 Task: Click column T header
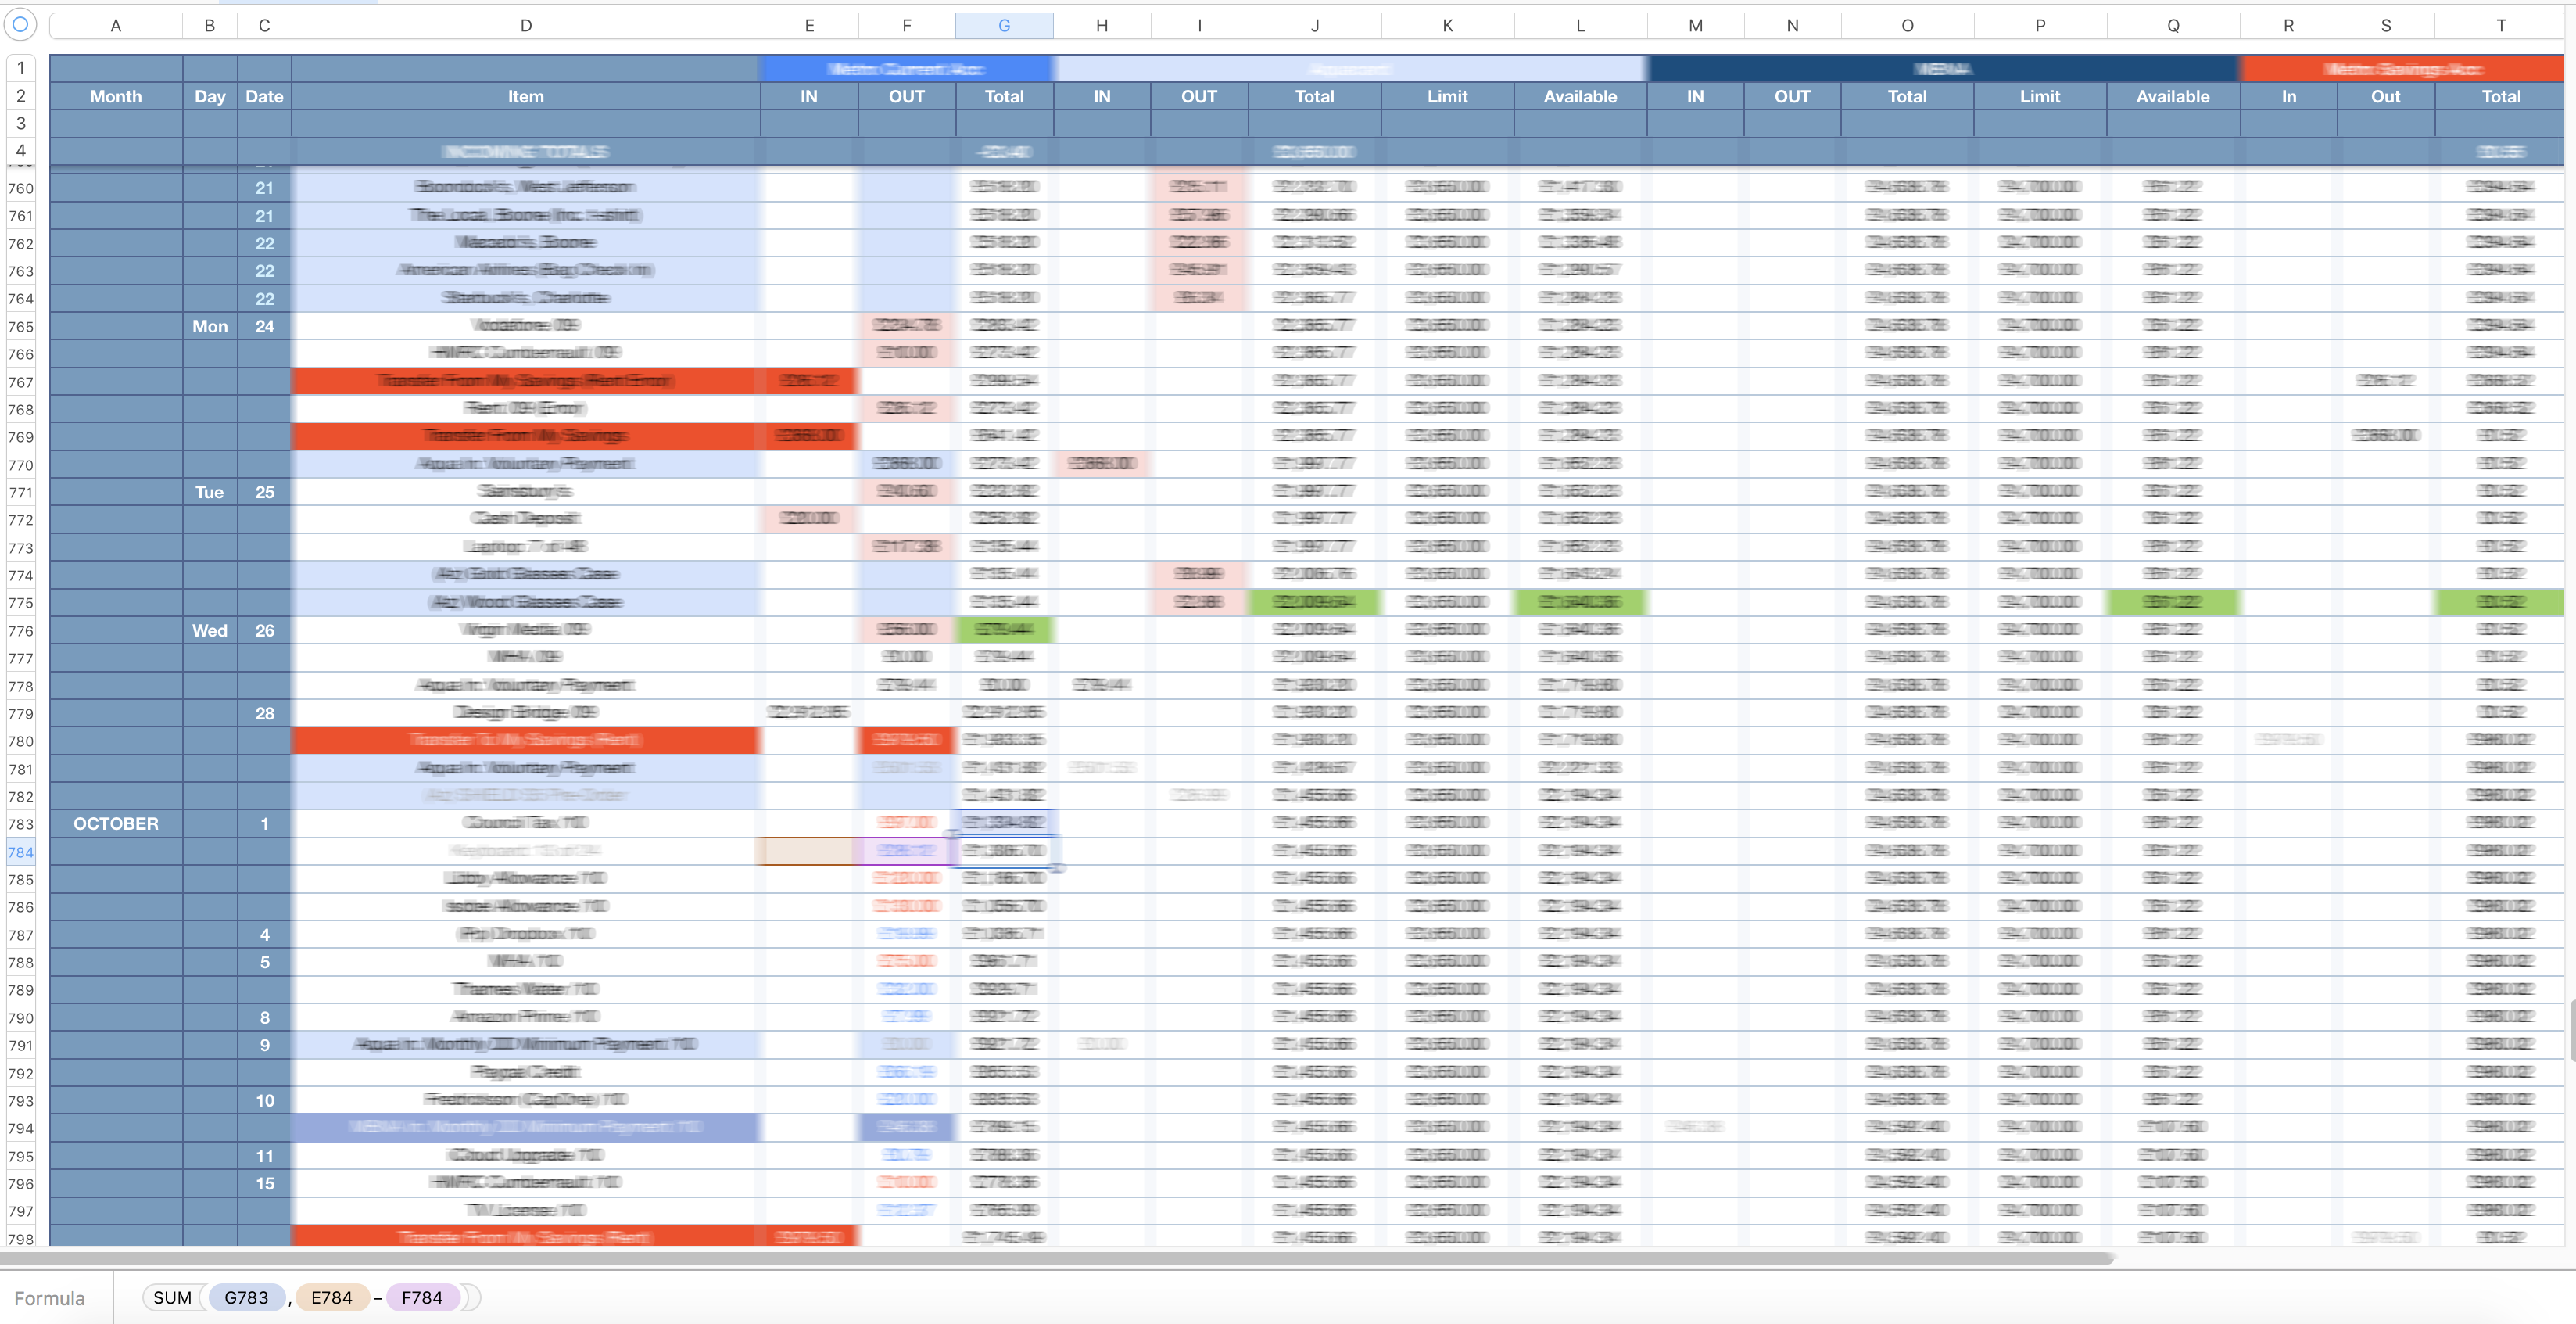click(x=2500, y=26)
